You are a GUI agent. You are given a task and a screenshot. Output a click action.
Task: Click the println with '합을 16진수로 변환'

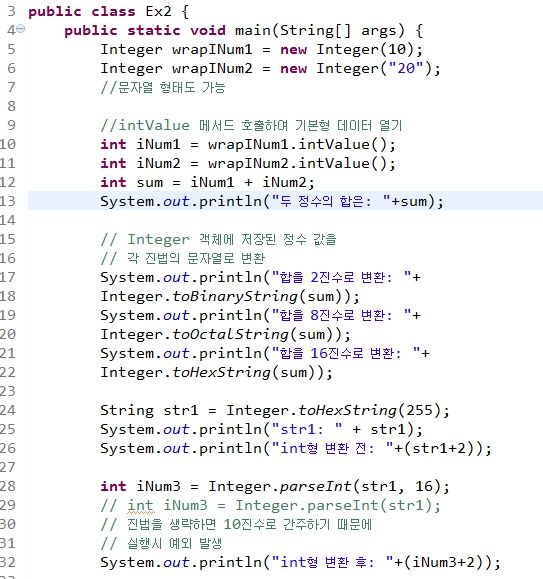pos(265,353)
